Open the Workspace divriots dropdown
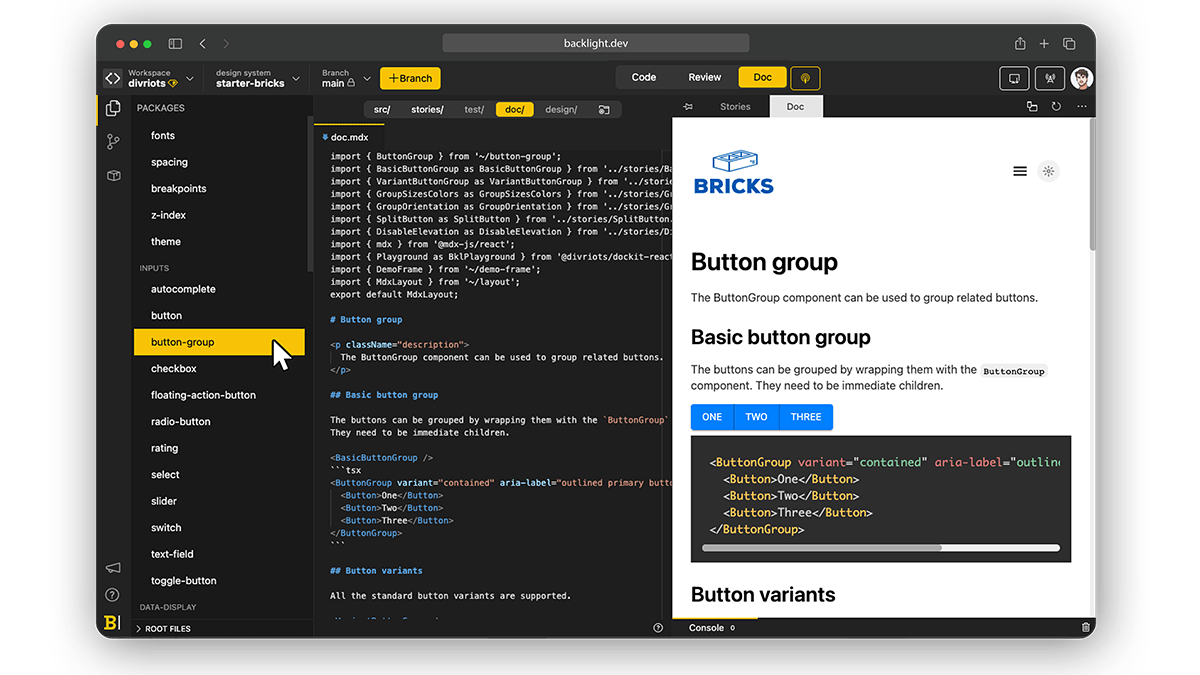The width and height of the screenshot is (1200, 675). tap(150, 78)
